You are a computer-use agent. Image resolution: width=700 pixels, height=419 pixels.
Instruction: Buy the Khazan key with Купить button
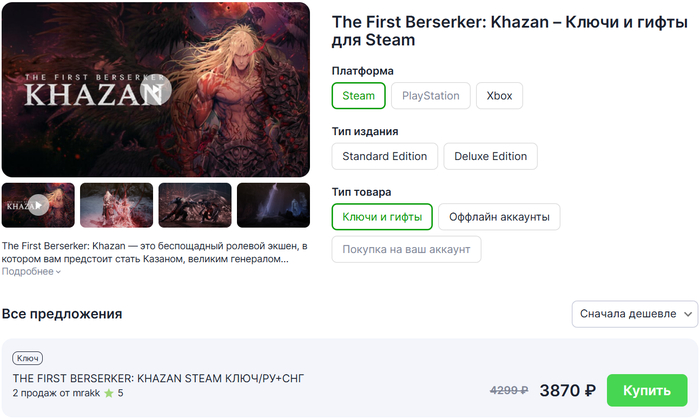click(x=647, y=390)
